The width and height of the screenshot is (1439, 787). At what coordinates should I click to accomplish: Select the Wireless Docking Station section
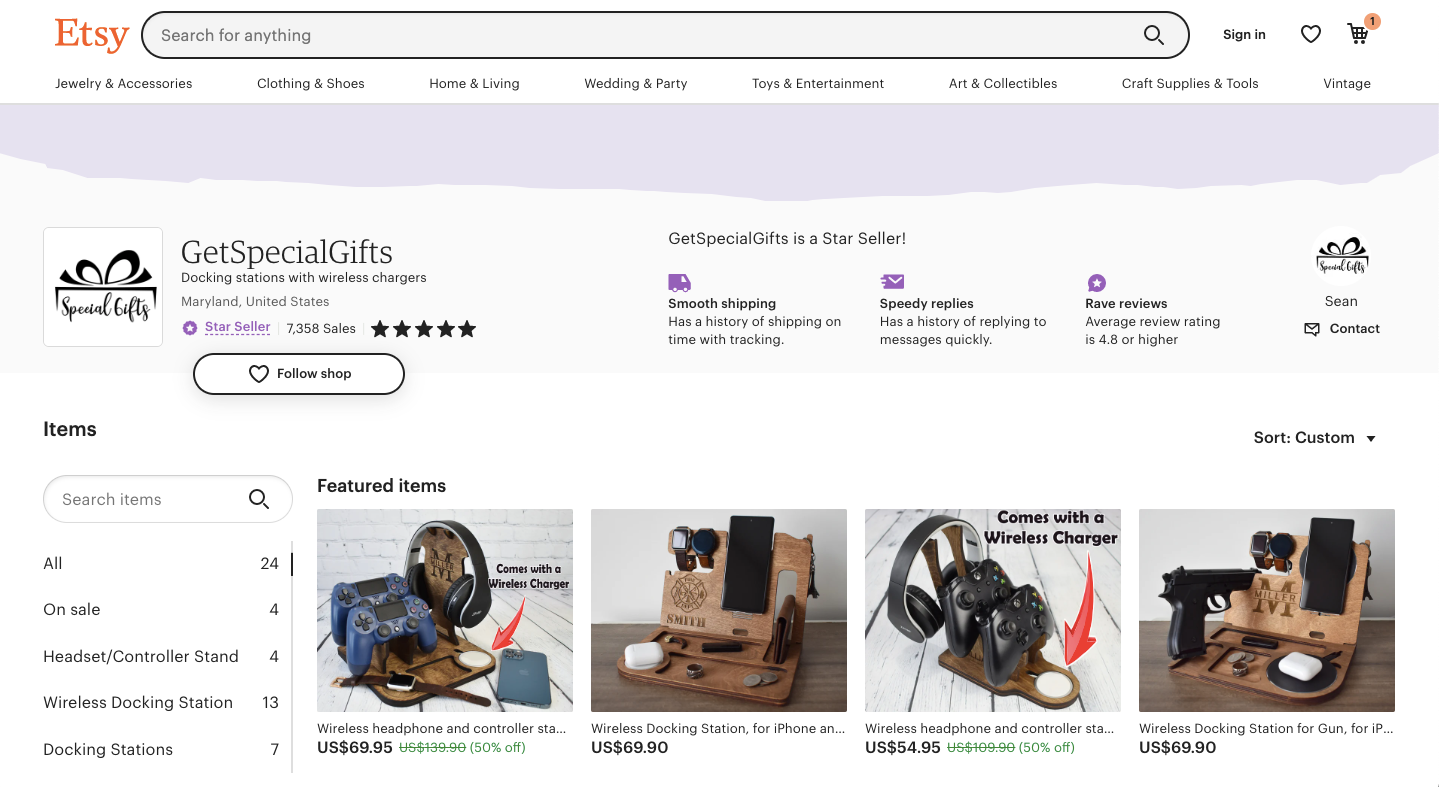click(x=138, y=703)
